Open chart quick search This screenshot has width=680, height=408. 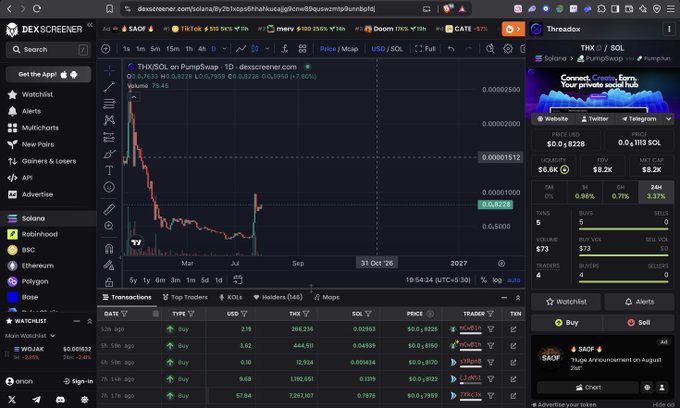pyautogui.click(x=490, y=49)
